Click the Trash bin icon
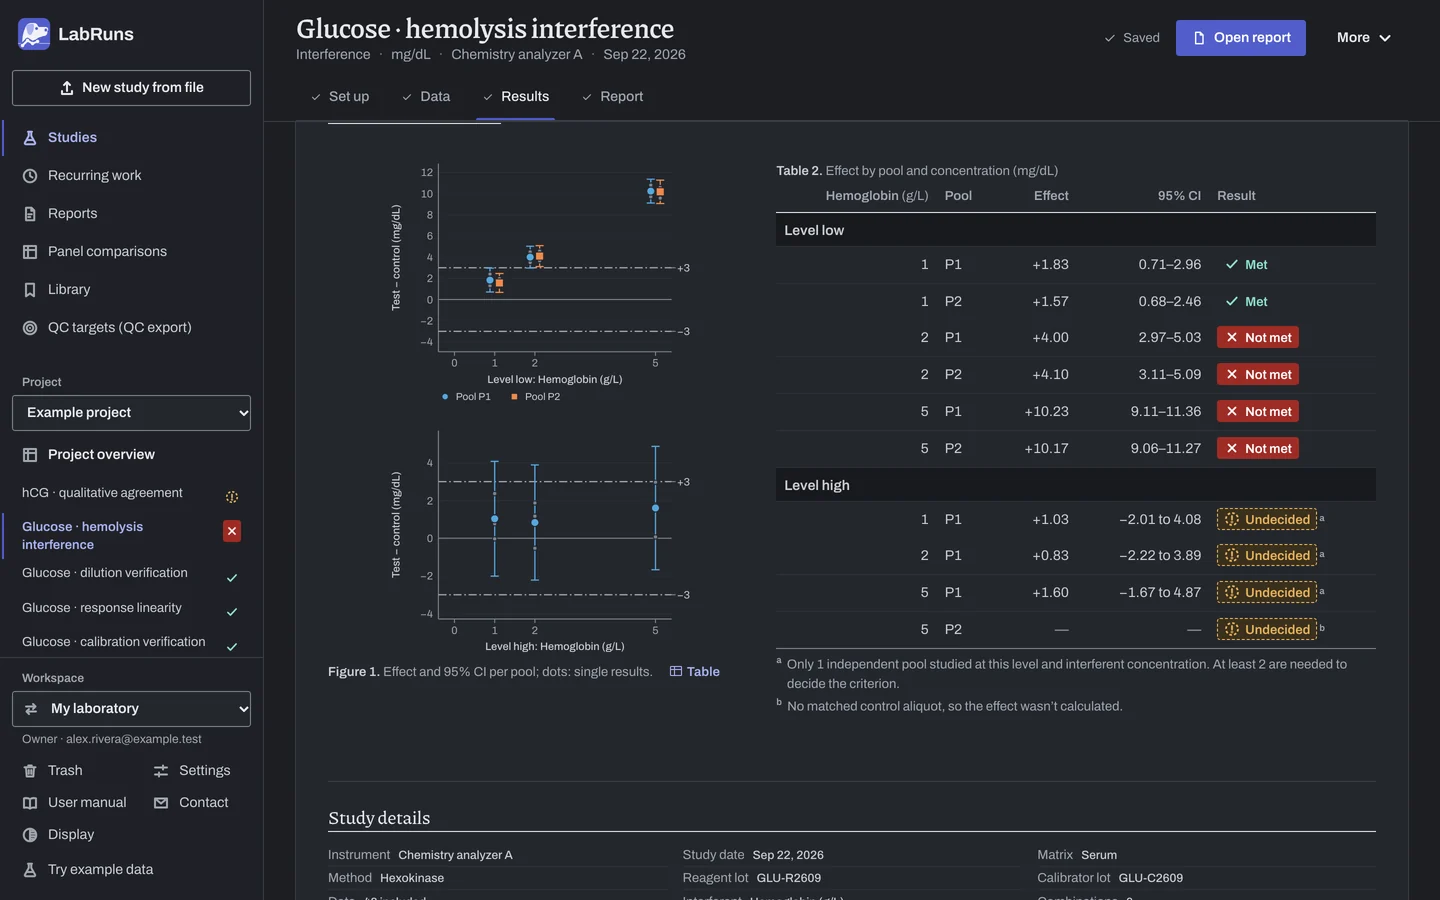This screenshot has width=1440, height=900. (x=30, y=771)
